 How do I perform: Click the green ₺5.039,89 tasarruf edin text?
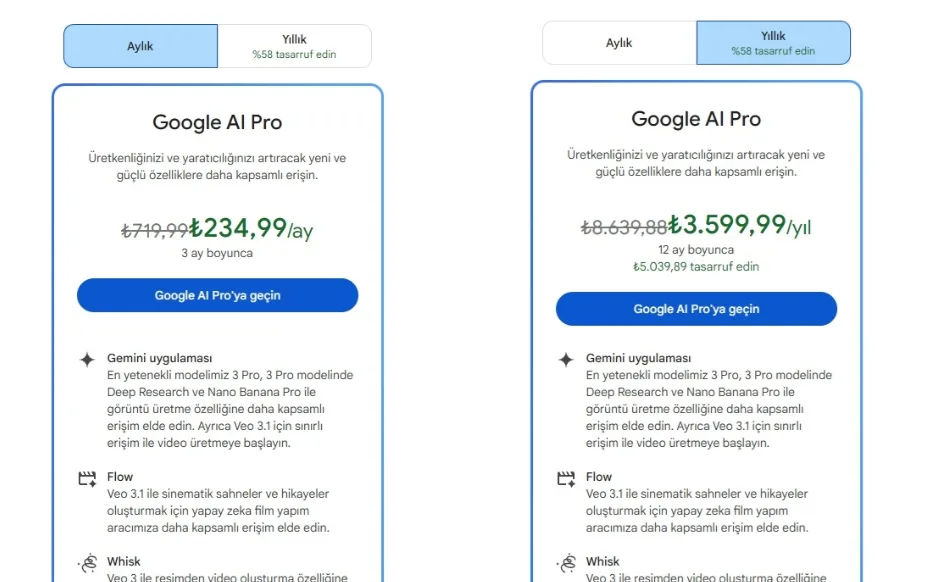696,267
